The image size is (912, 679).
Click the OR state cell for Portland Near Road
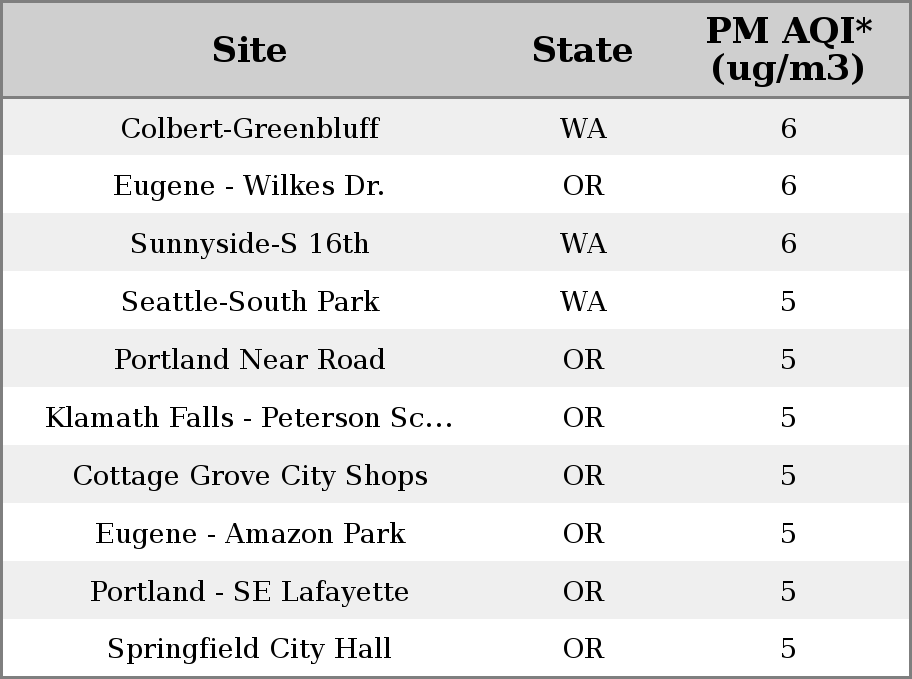click(x=583, y=359)
